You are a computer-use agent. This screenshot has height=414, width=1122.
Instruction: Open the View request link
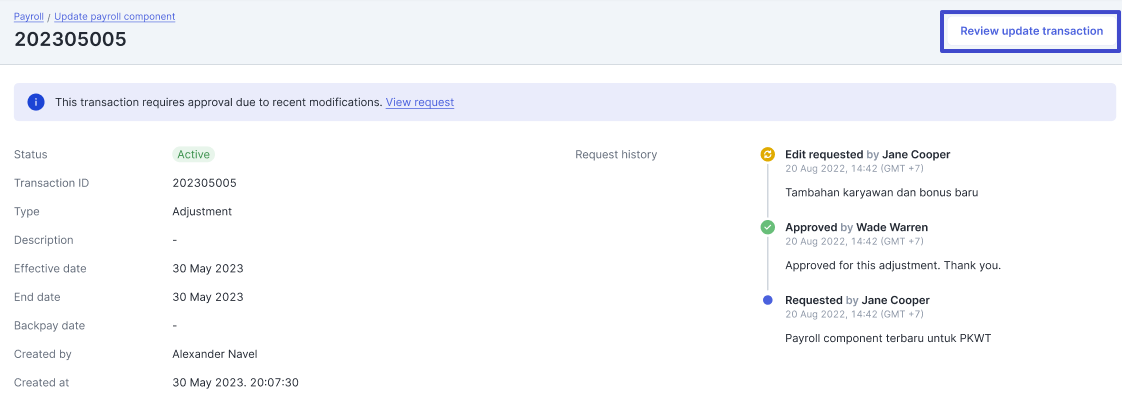pyautogui.click(x=420, y=102)
